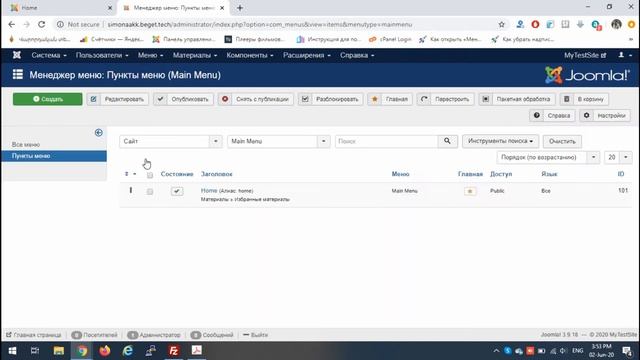
Task: Open the Сайт client dropdown
Action: pos(171,141)
